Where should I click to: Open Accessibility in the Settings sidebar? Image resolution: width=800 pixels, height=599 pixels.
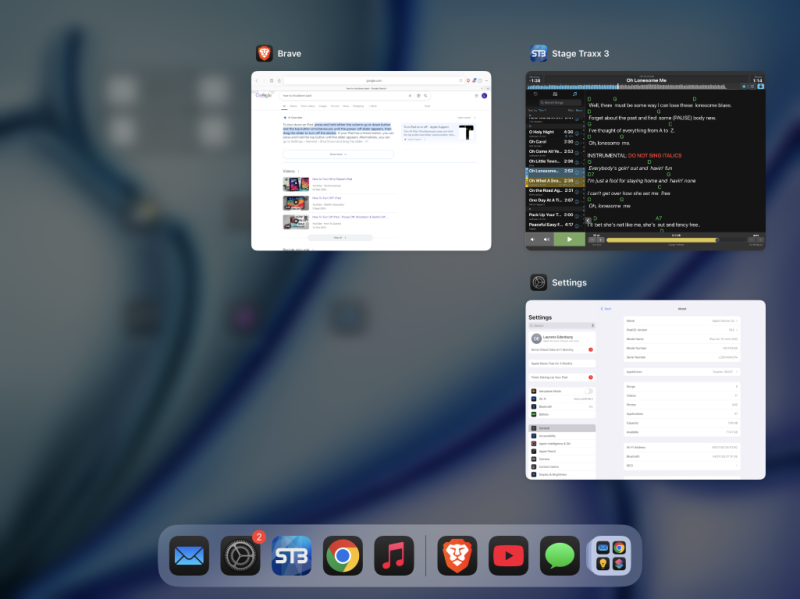click(562, 436)
